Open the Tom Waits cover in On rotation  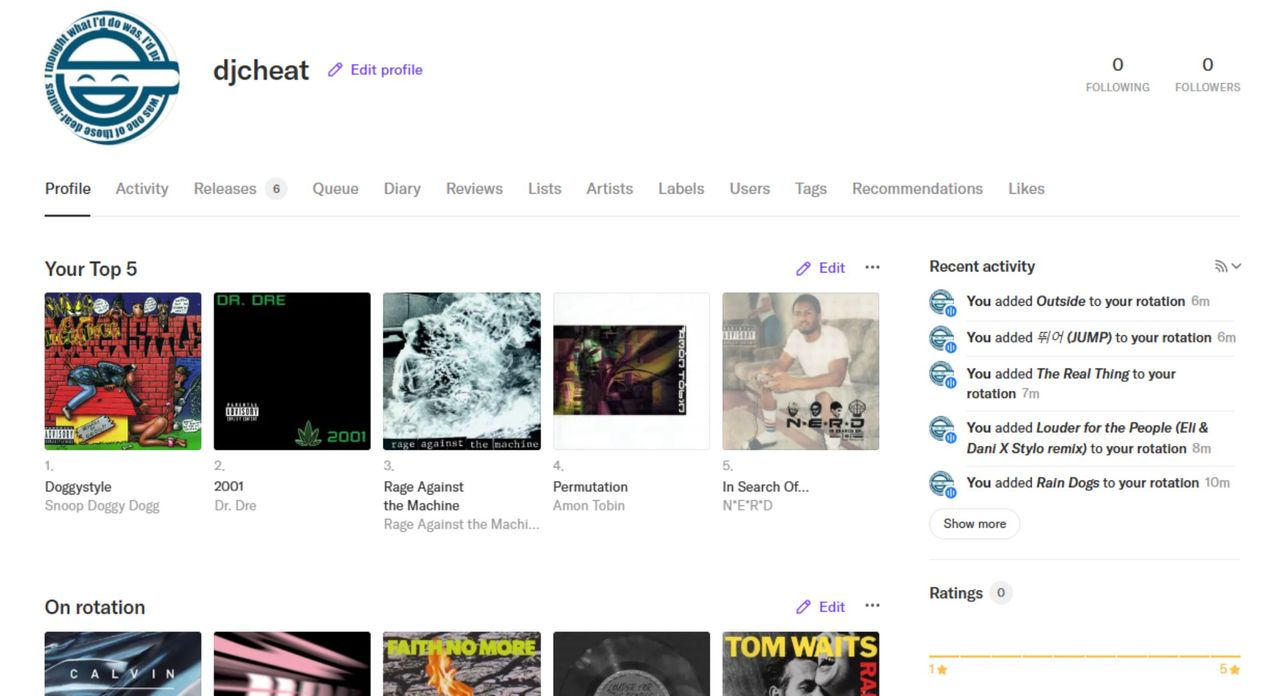801,663
